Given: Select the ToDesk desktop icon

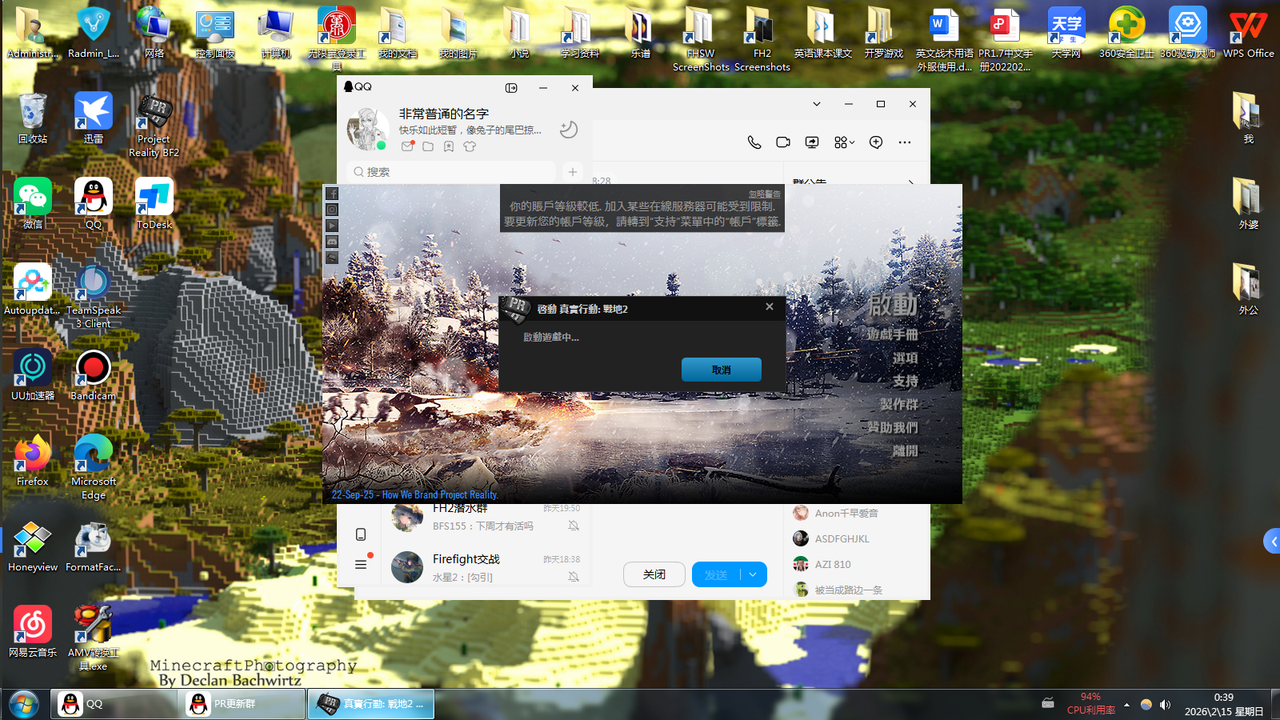Looking at the screenshot, I should pos(154,204).
